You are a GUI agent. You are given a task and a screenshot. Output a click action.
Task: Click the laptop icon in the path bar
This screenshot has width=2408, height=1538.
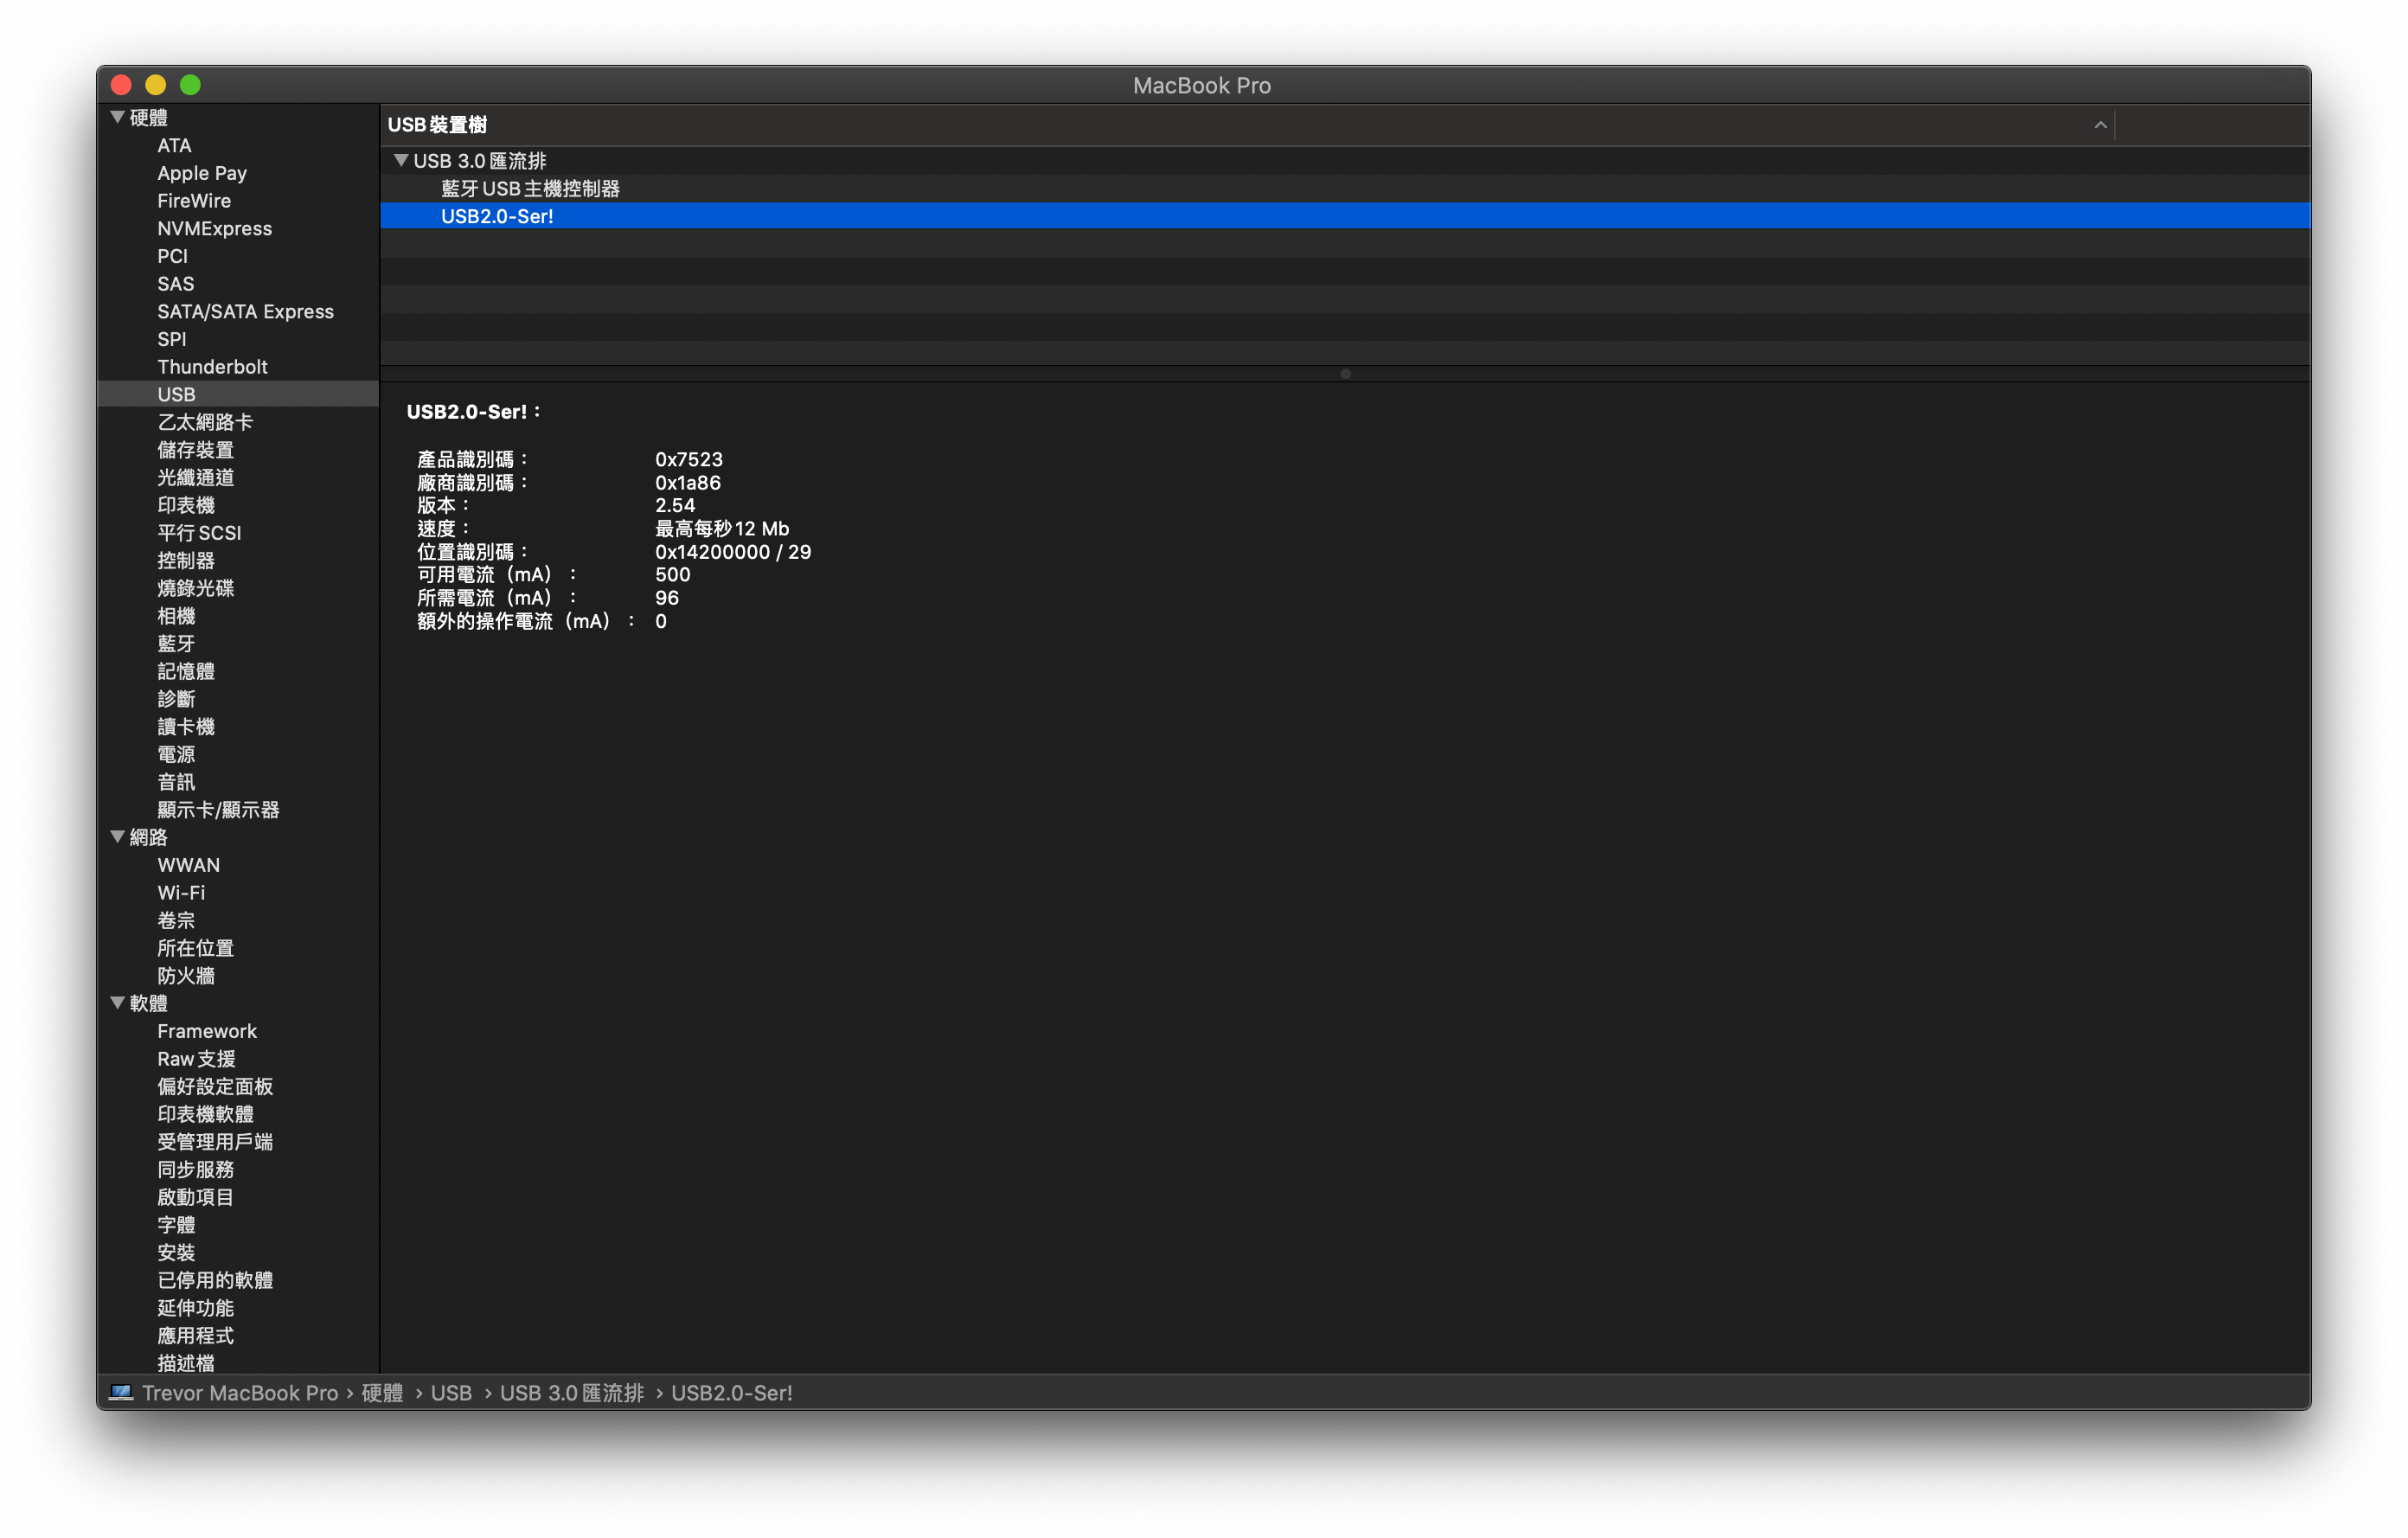click(x=121, y=1392)
